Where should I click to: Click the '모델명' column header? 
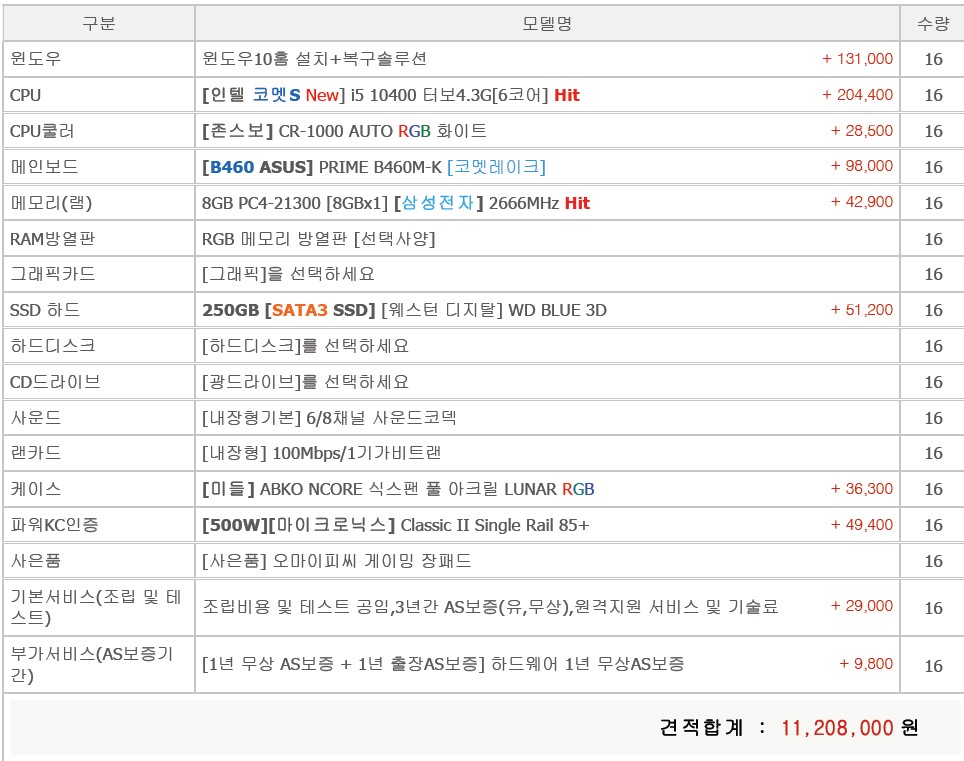[x=547, y=23]
